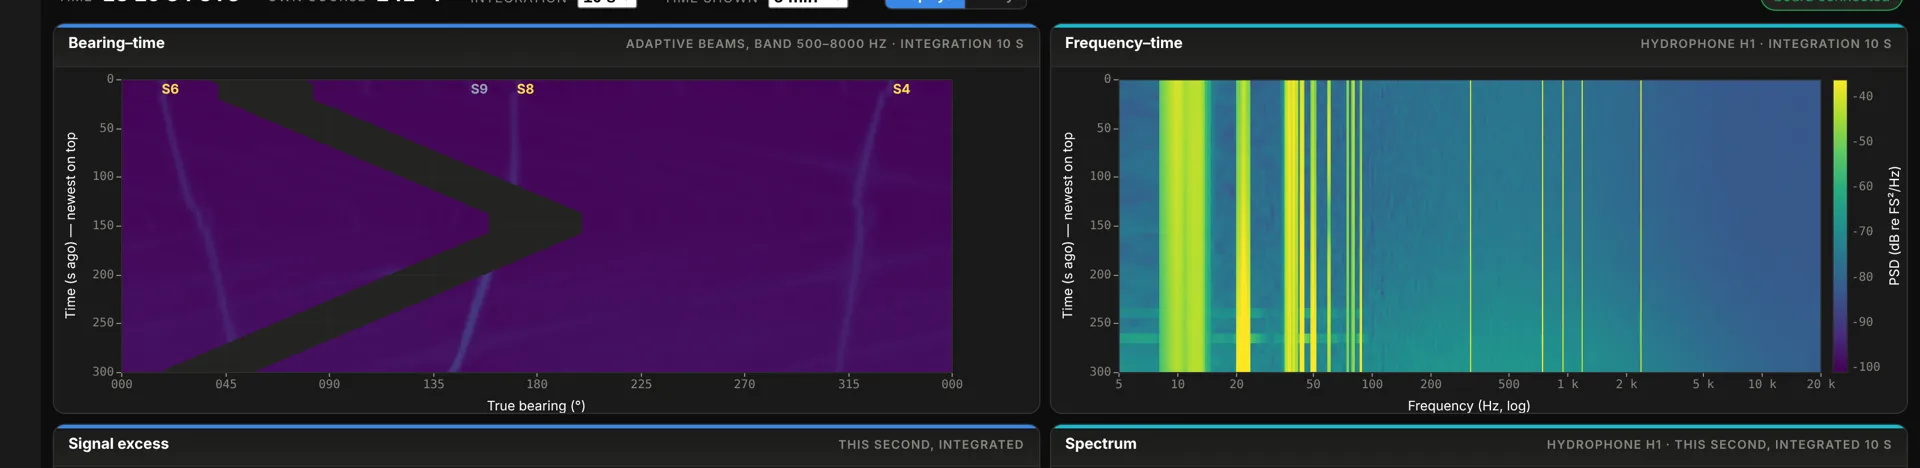Image resolution: width=1920 pixels, height=468 pixels.
Task: Click the Bearing–time panel title
Action: (116, 43)
